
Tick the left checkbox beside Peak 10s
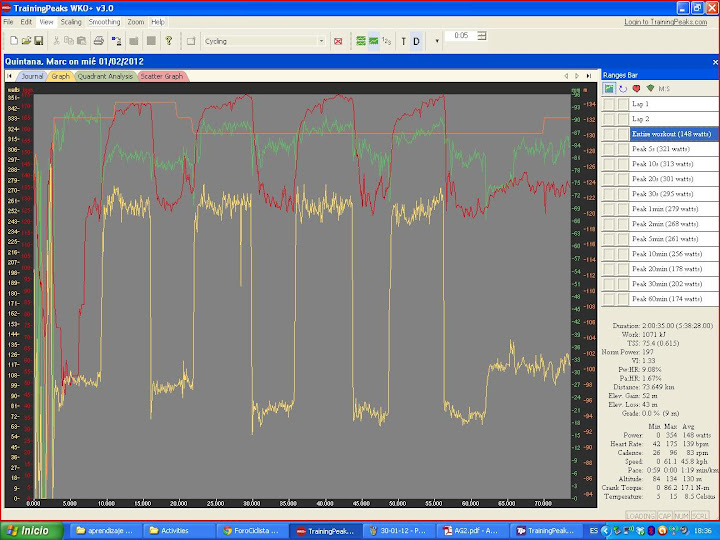tap(609, 164)
